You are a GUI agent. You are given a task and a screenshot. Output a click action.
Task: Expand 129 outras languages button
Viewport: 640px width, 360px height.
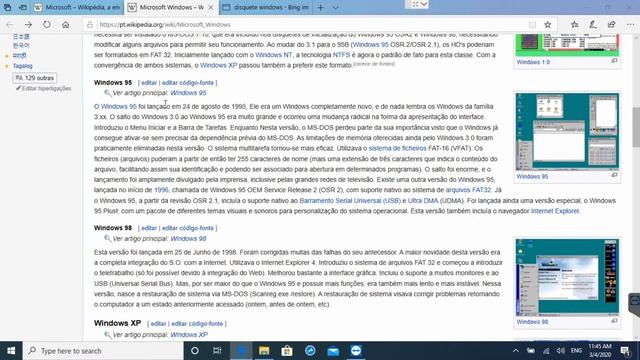tap(35, 78)
